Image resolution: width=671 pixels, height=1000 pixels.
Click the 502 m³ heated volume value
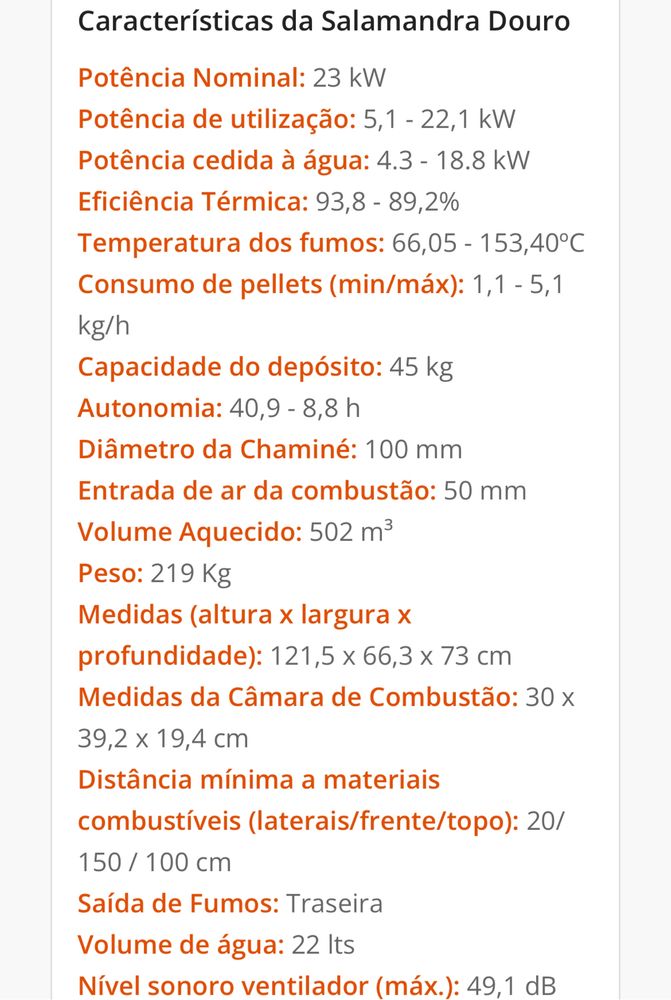(x=351, y=531)
